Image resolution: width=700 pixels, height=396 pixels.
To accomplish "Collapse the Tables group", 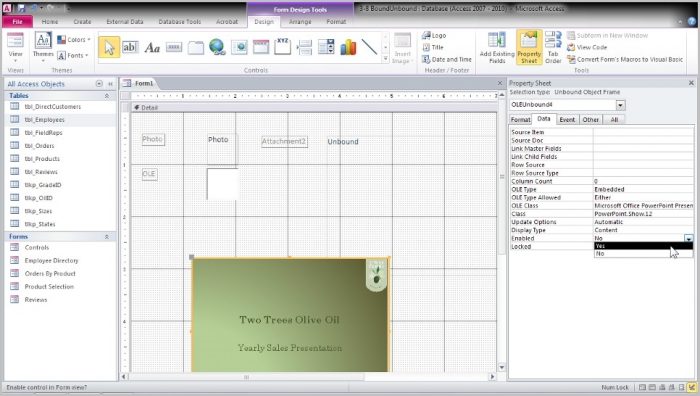I will click(x=107, y=96).
